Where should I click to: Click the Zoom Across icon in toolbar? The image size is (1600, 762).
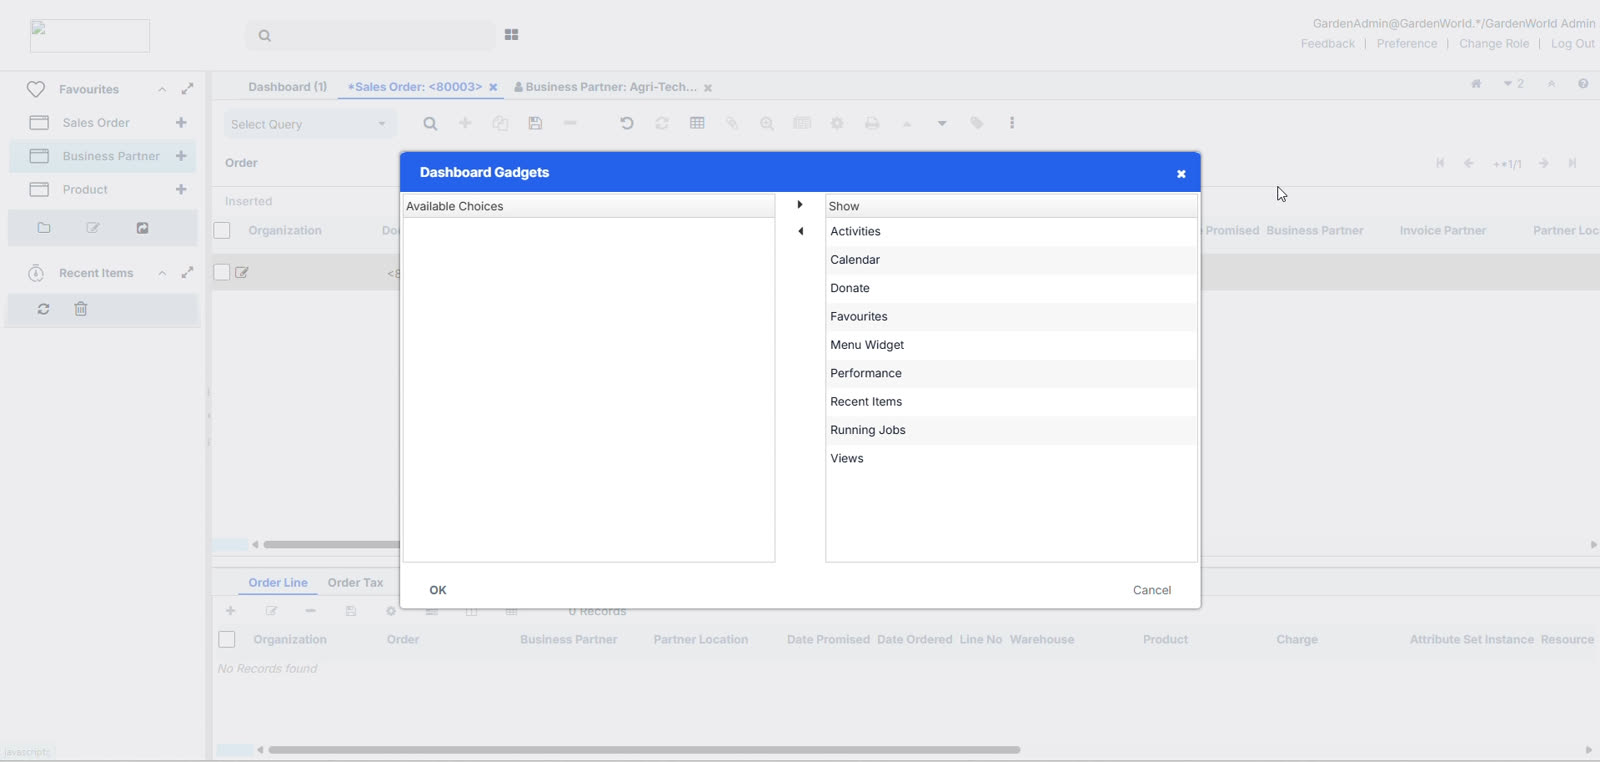pos(767,123)
